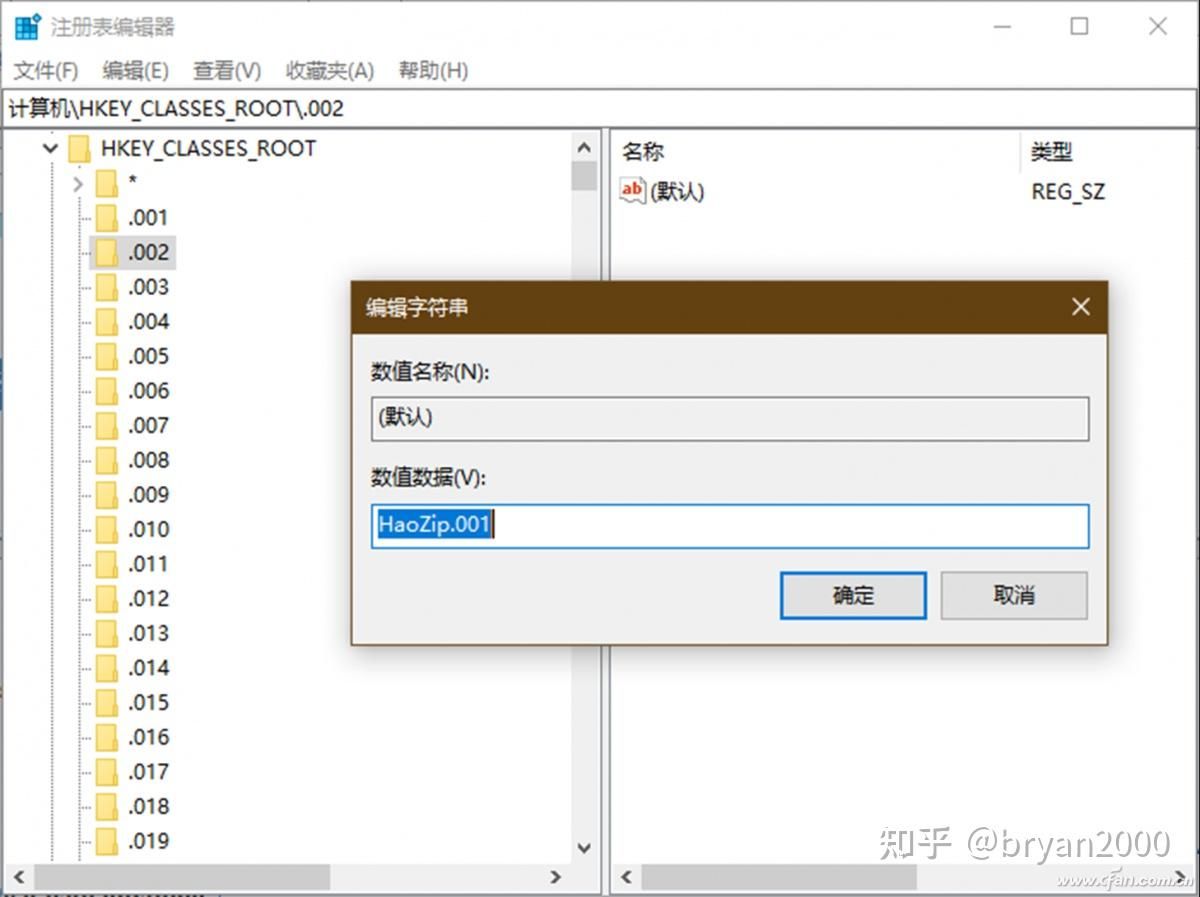Viewport: 1200px width, 897px height.
Task: Click the ab string value icon for (默认)
Action: pyautogui.click(x=633, y=191)
